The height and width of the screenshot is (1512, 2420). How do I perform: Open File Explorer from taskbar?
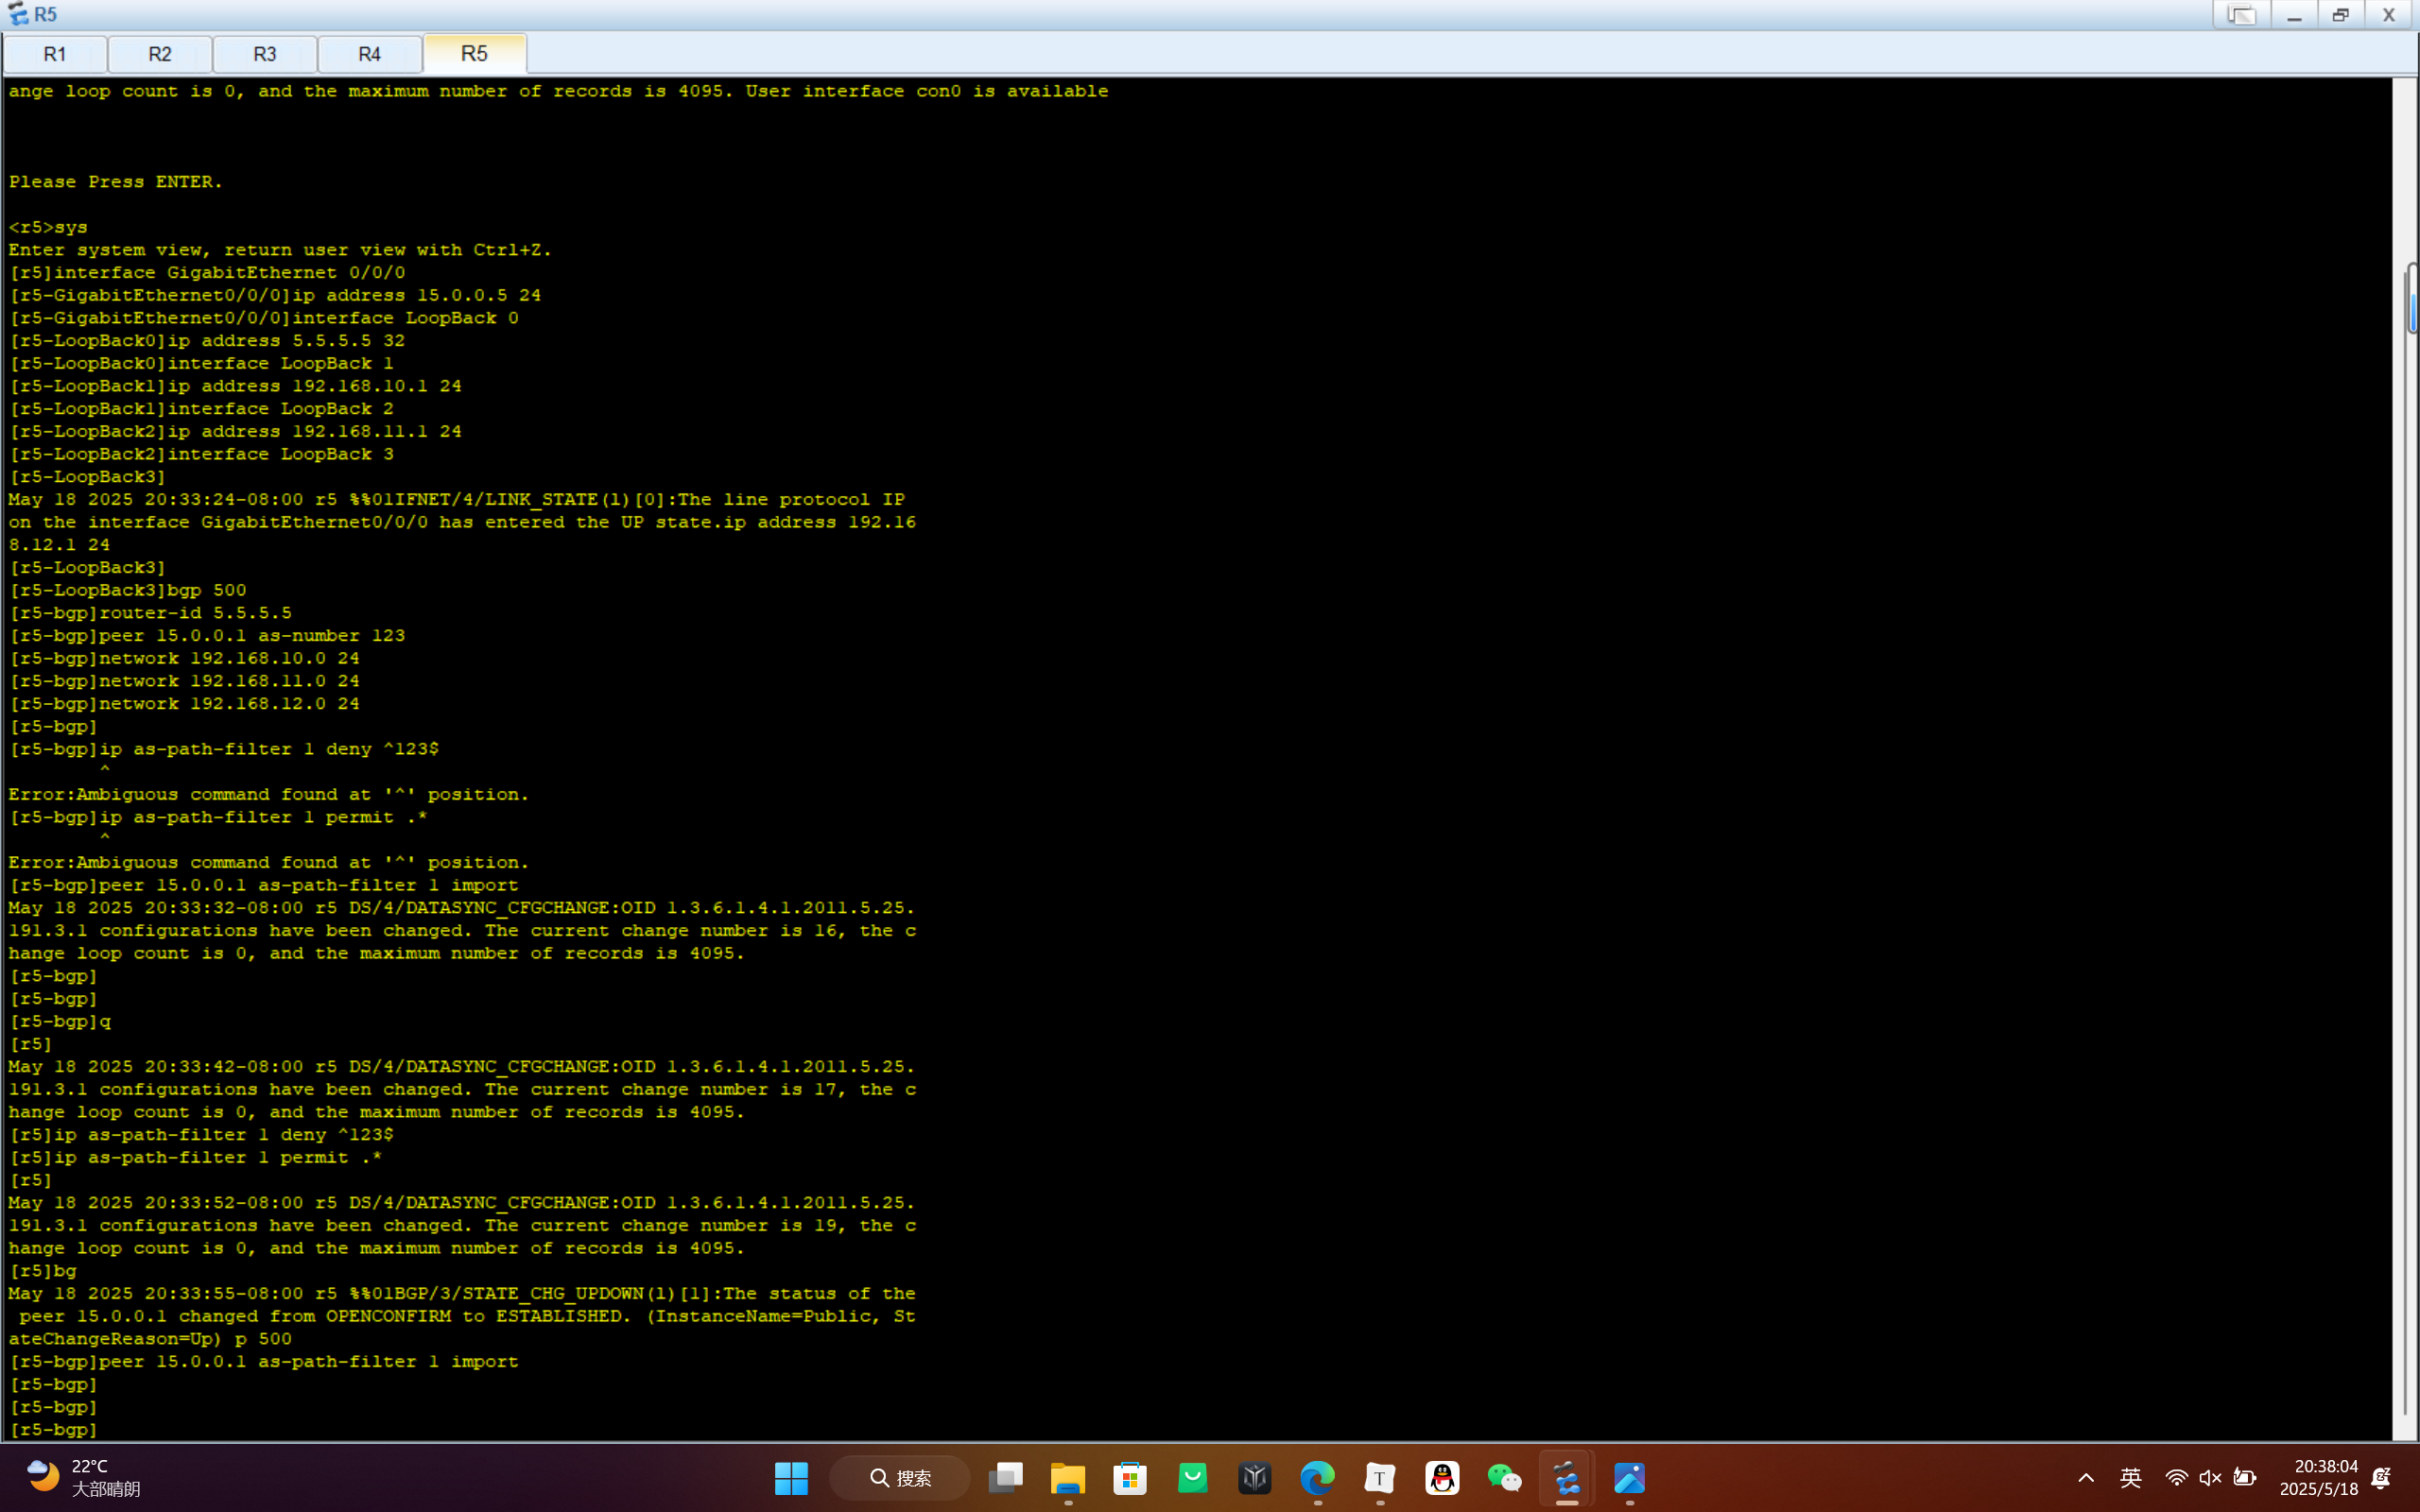(1068, 1477)
